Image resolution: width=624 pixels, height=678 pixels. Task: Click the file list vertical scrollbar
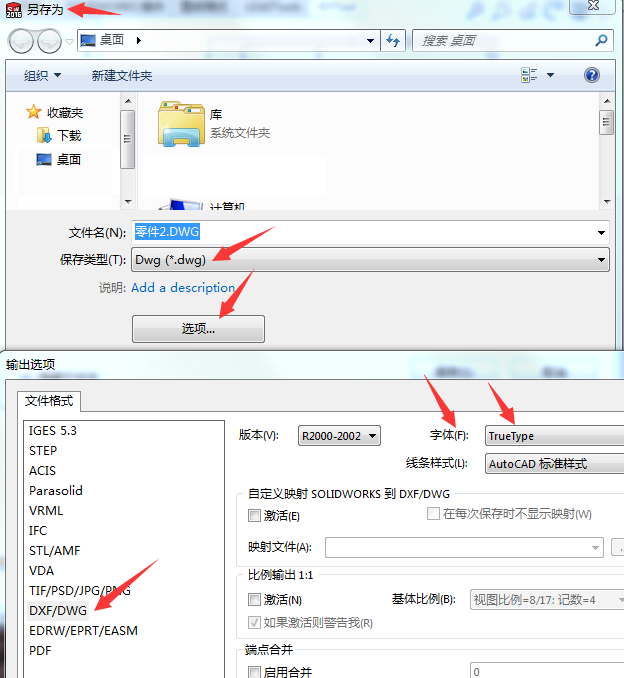607,151
